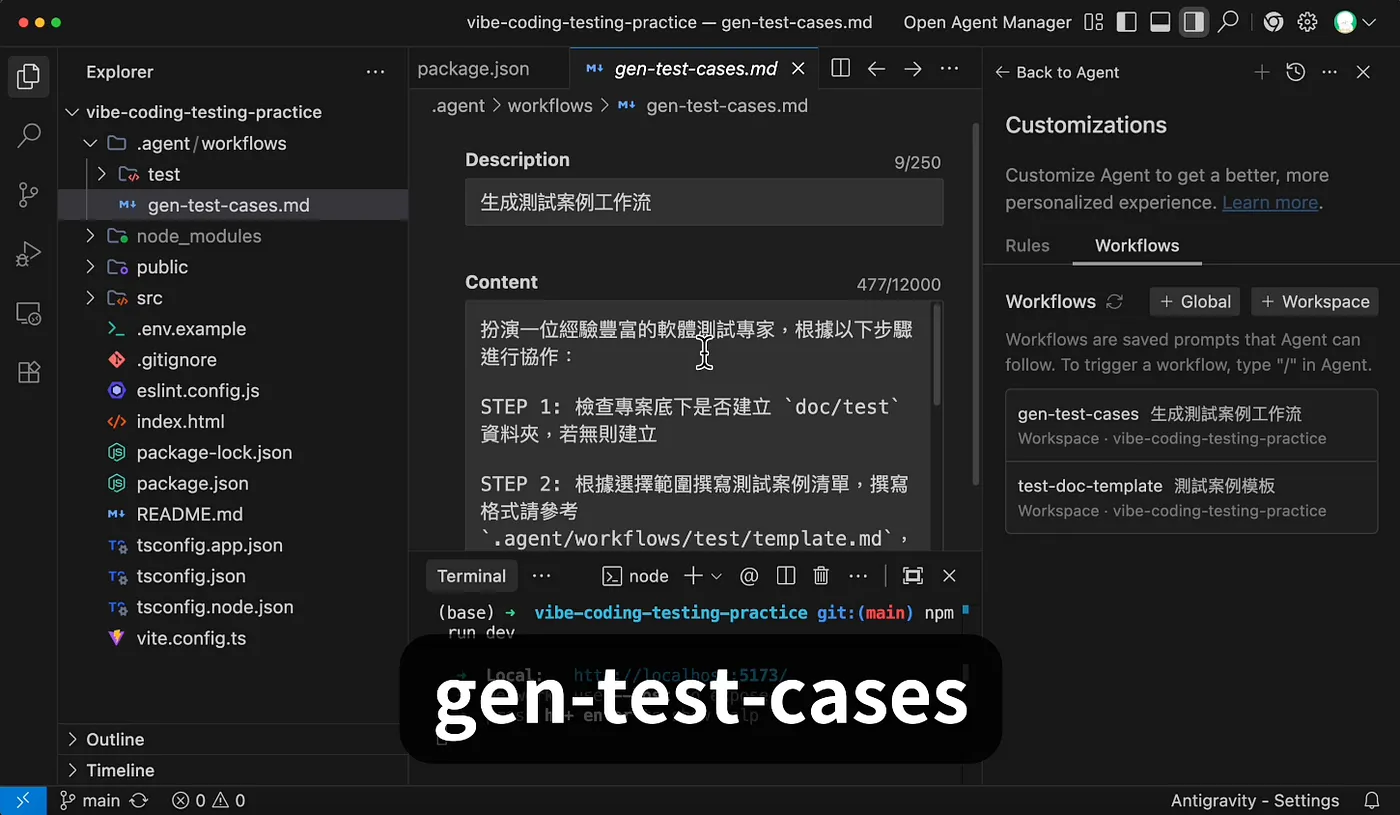Open the Search view in activity bar
This screenshot has height=815, width=1400.
tap(29, 135)
